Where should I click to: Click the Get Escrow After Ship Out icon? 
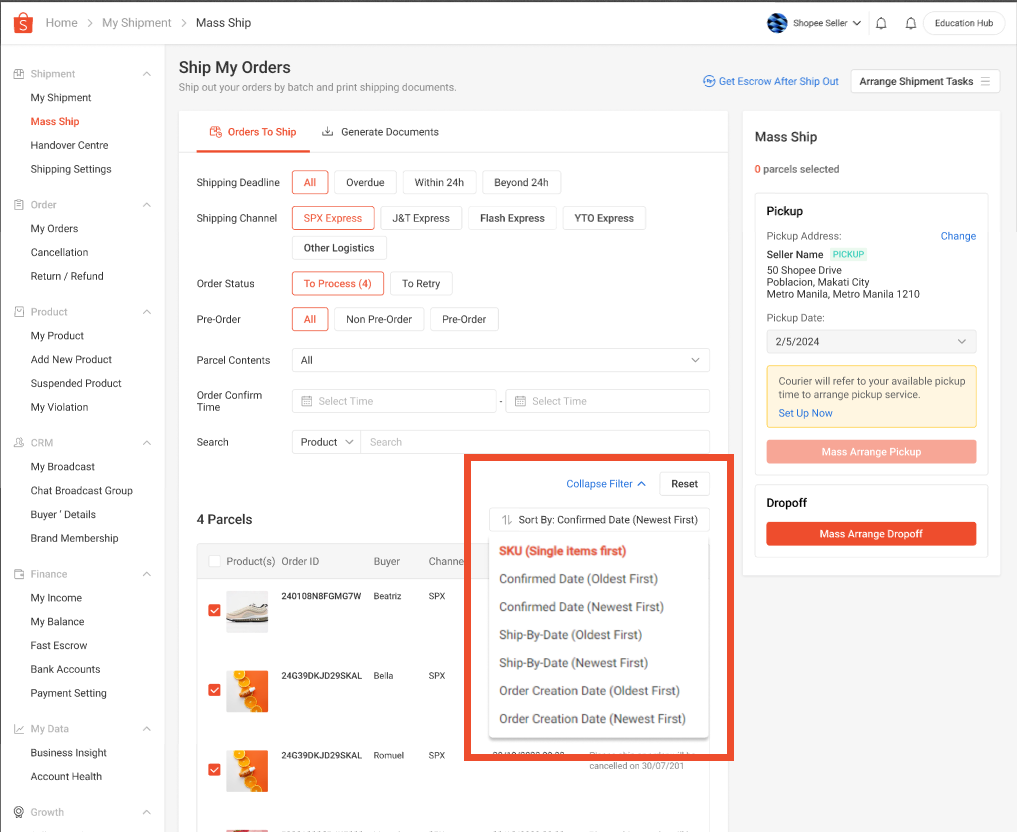(x=709, y=82)
